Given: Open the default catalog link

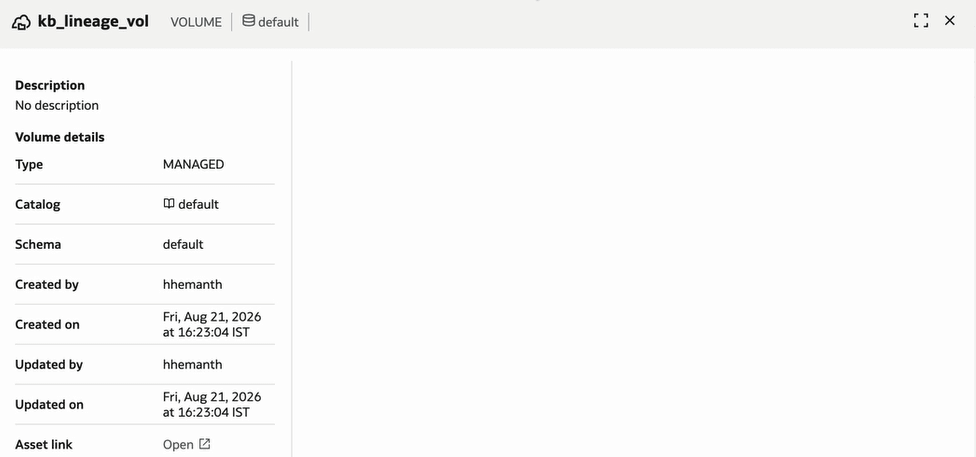Looking at the screenshot, I should (191, 204).
